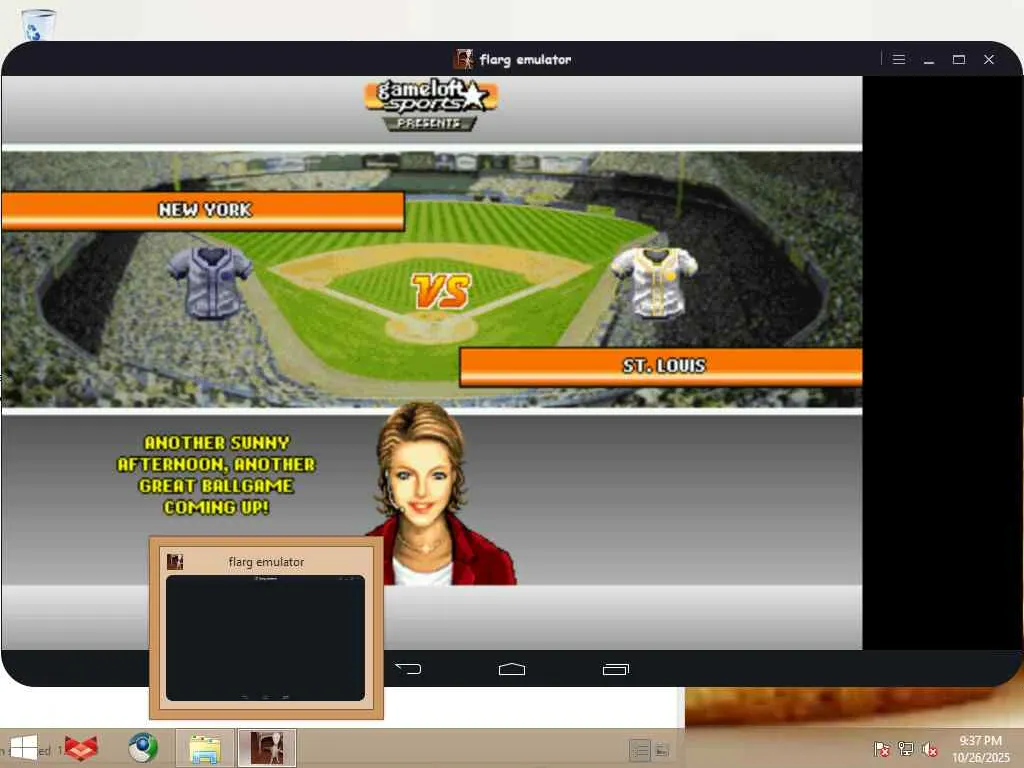Image resolution: width=1024 pixels, height=768 pixels.
Task: Open the Chromium browser taskbar icon
Action: point(142,748)
